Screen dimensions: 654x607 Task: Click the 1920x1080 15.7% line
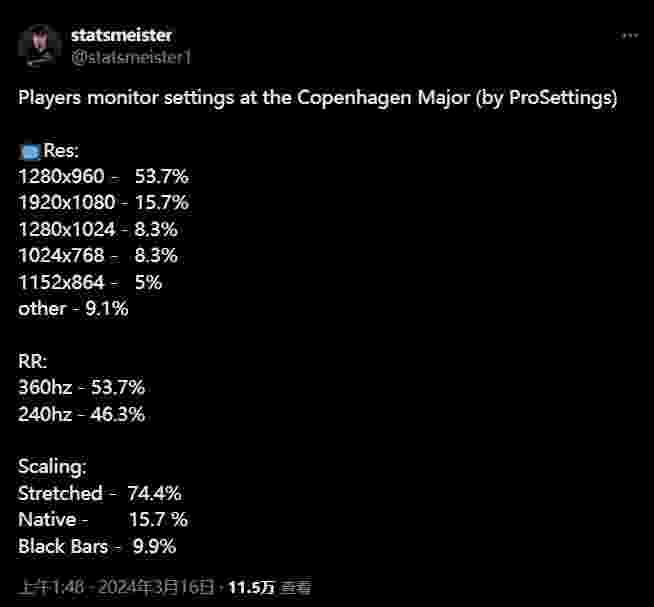click(103, 203)
